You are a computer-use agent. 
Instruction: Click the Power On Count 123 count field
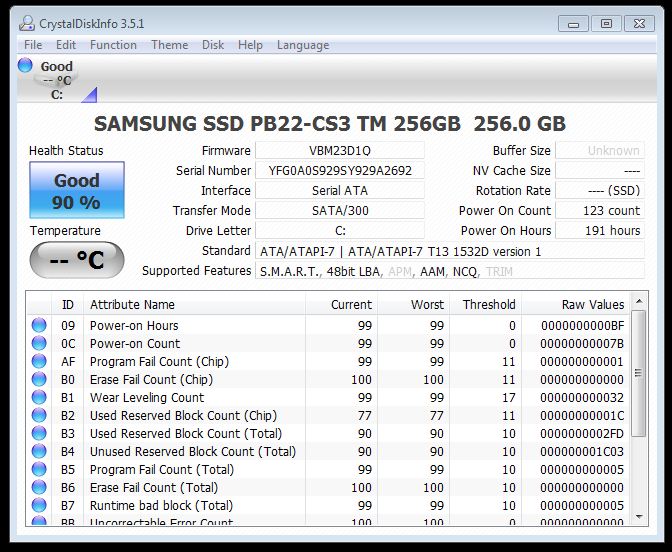click(600, 210)
